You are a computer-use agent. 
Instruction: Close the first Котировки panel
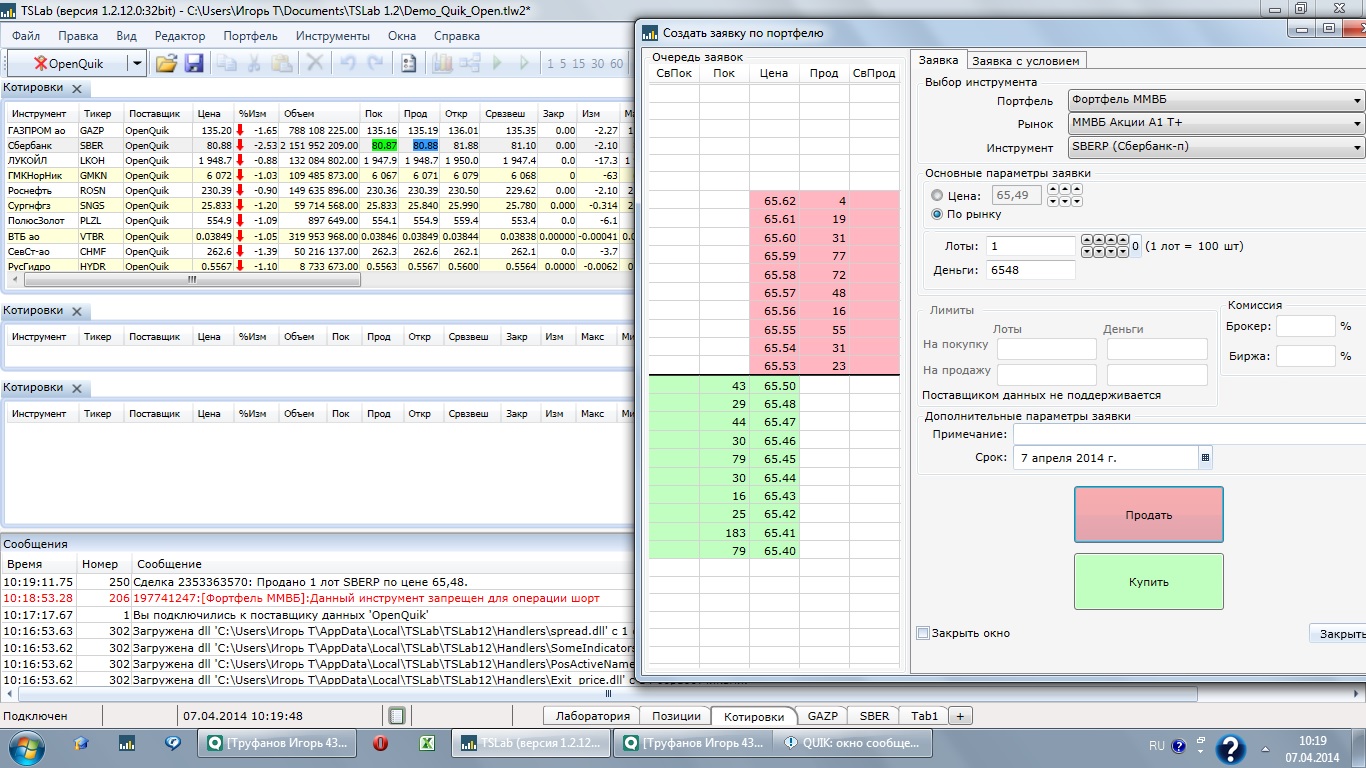click(77, 88)
